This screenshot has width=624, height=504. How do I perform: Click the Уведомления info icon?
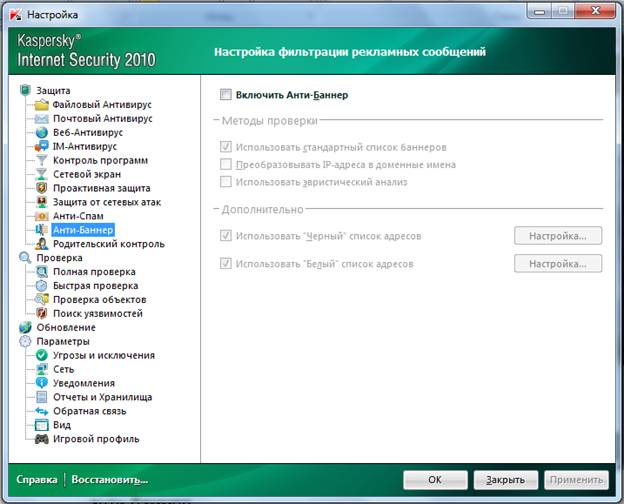[x=41, y=383]
